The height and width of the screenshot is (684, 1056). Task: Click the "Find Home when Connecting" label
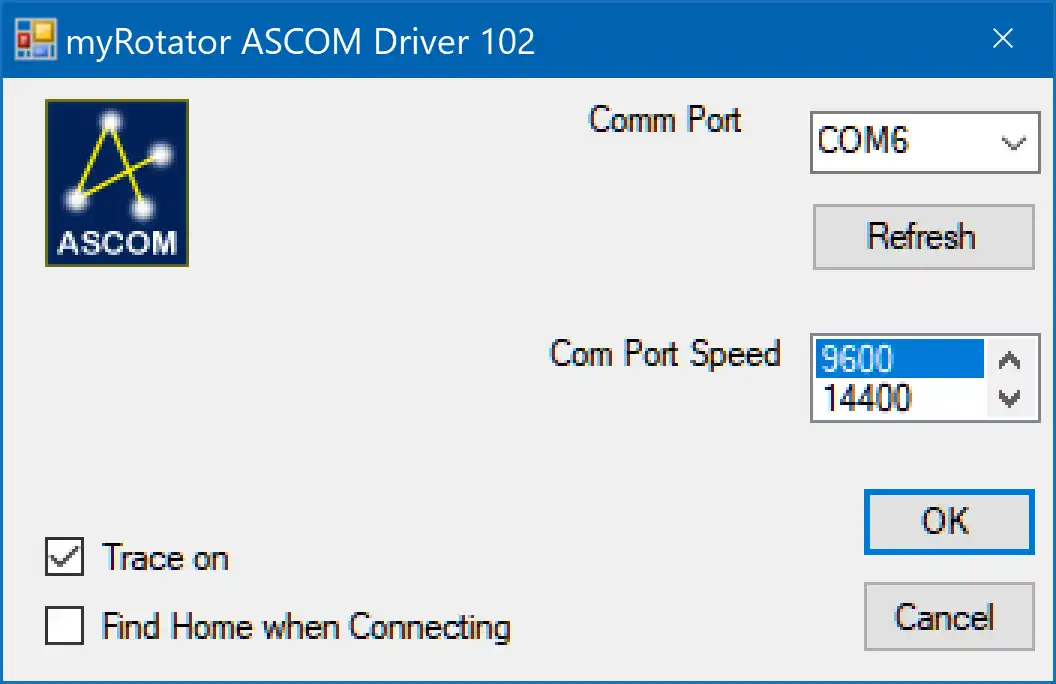point(306,627)
